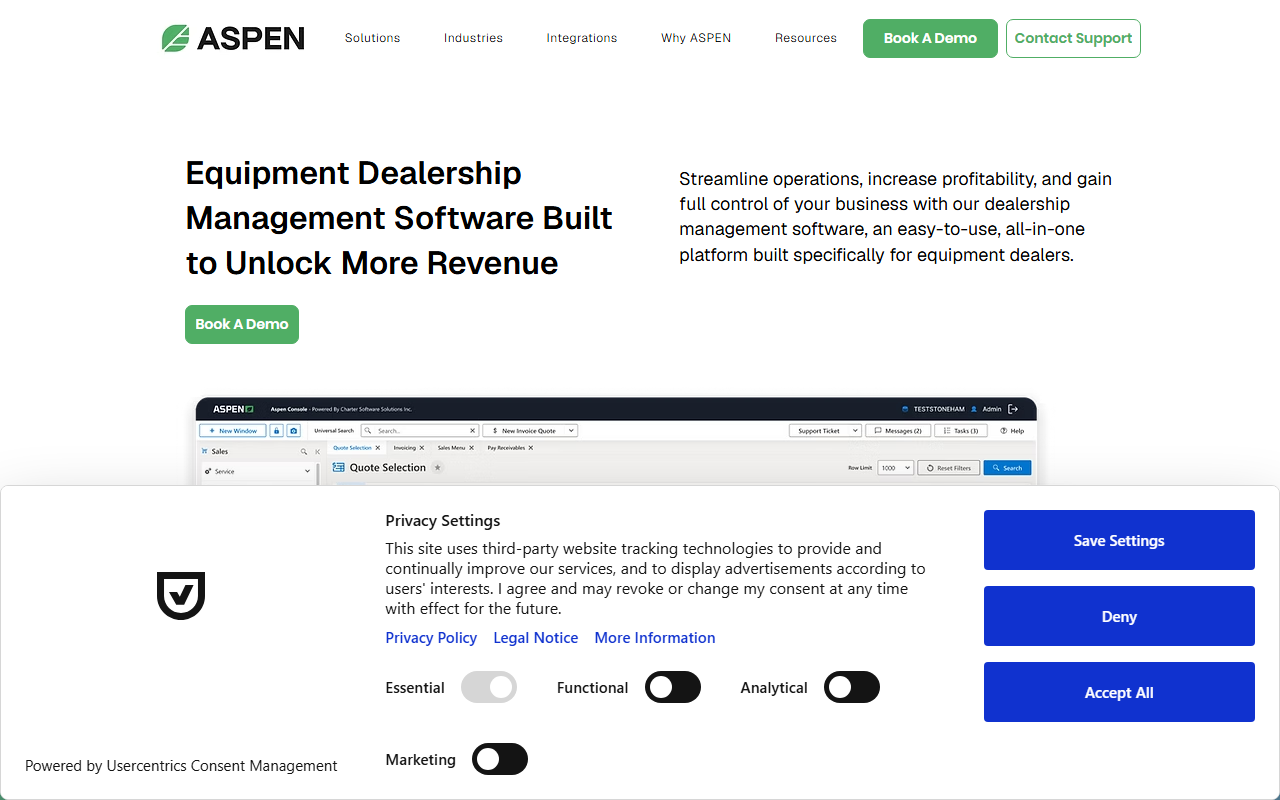Open the Solutions menu
The width and height of the screenshot is (1280, 800).
point(373,38)
